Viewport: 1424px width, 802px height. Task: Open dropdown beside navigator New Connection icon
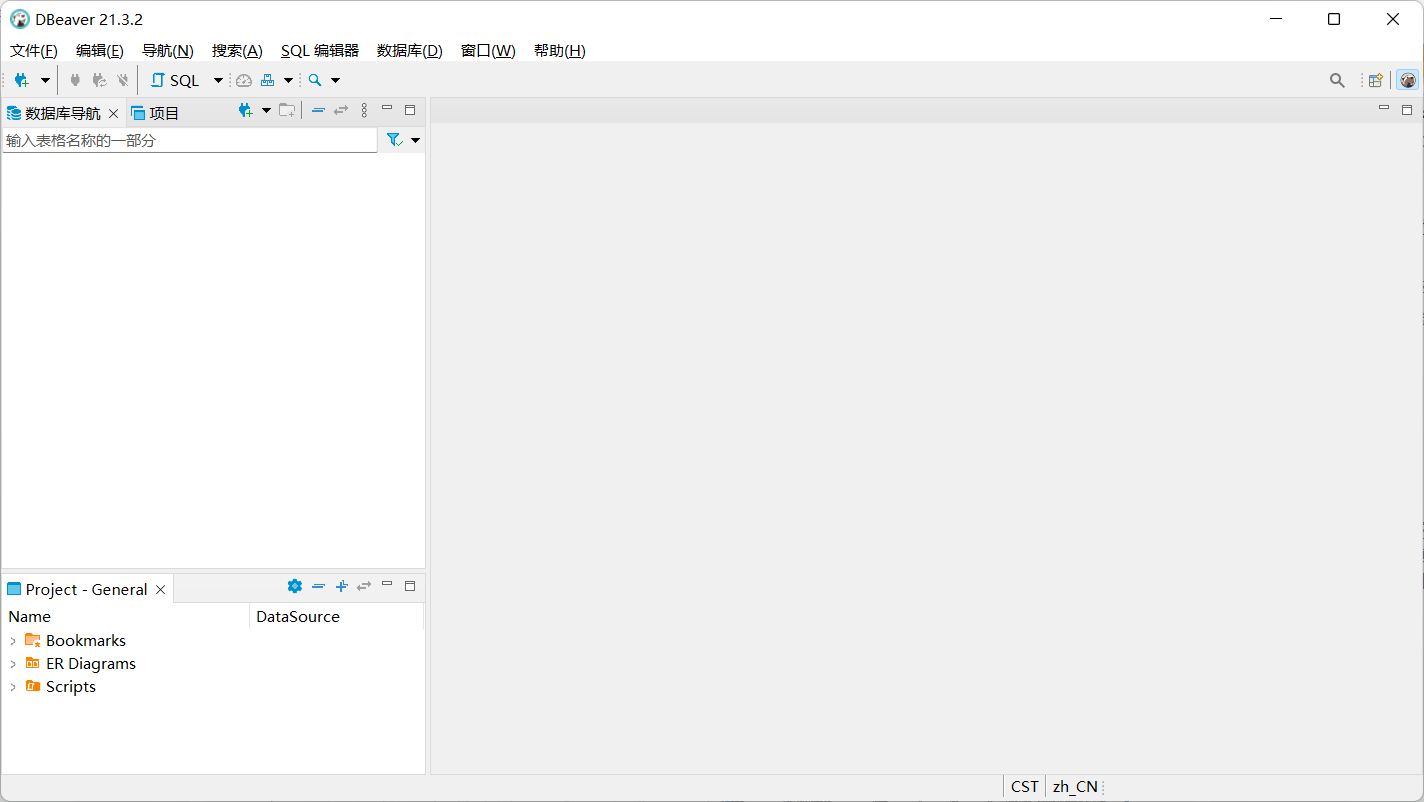click(x=266, y=111)
